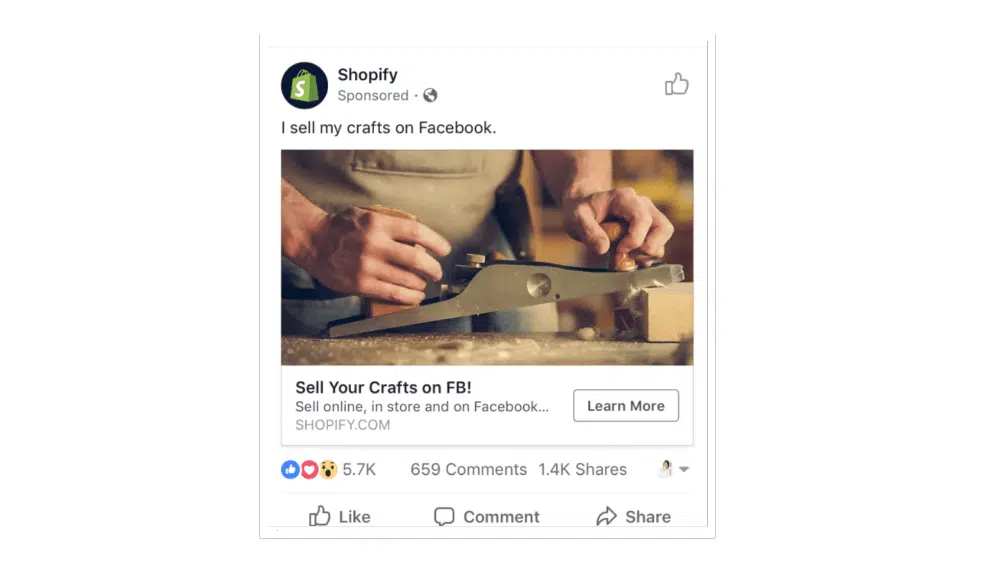This screenshot has width=1000, height=576.
Task: Click the globe public audience icon
Action: coord(430,96)
